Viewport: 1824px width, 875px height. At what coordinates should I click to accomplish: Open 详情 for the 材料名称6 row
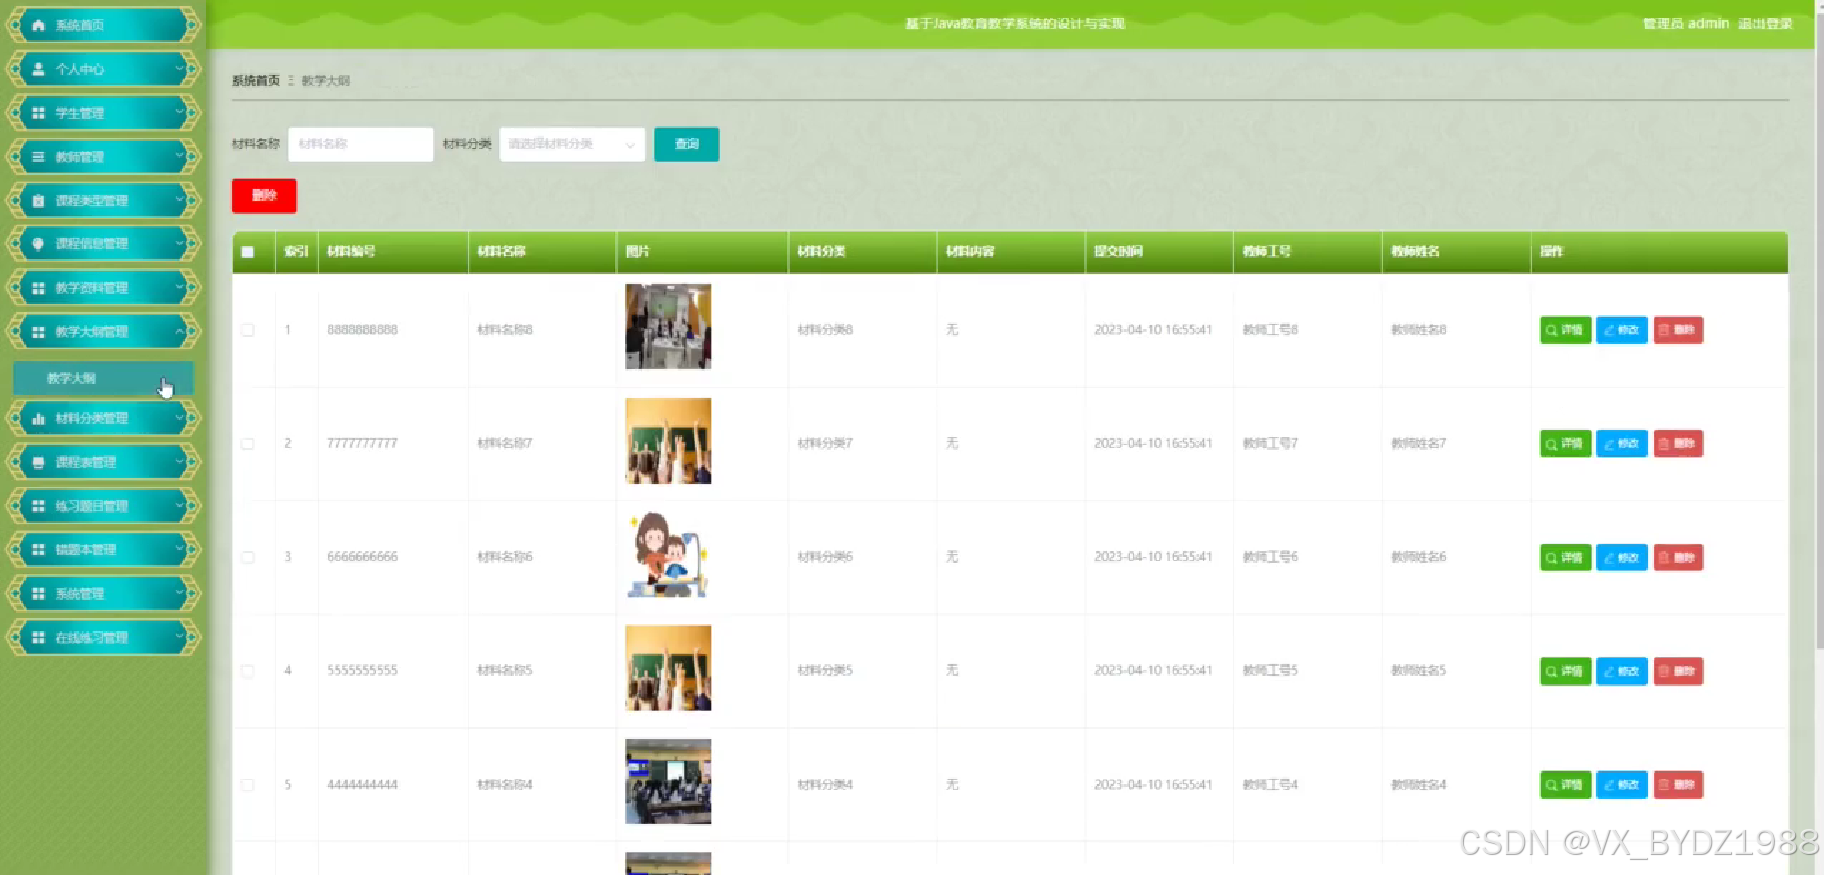coord(1565,557)
